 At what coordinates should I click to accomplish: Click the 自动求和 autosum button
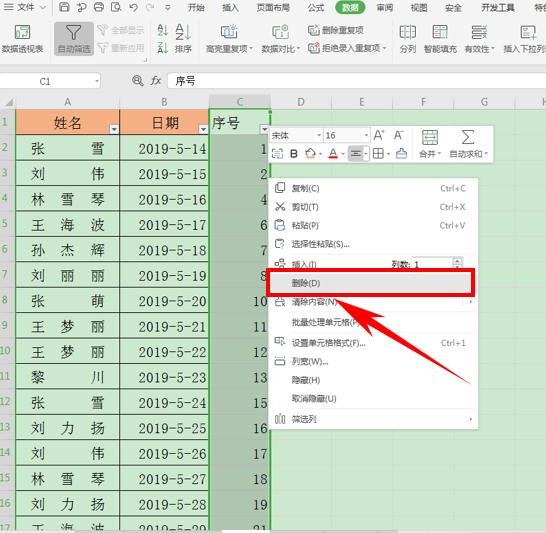tap(468, 144)
